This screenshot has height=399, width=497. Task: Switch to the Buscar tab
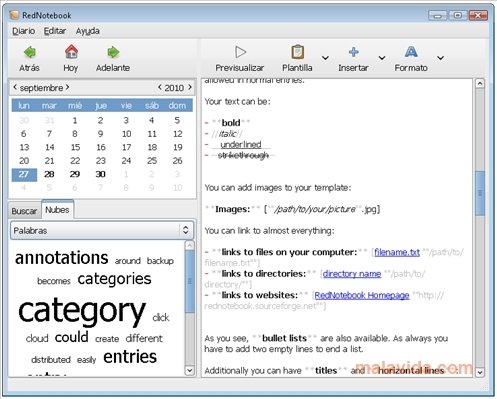point(24,211)
